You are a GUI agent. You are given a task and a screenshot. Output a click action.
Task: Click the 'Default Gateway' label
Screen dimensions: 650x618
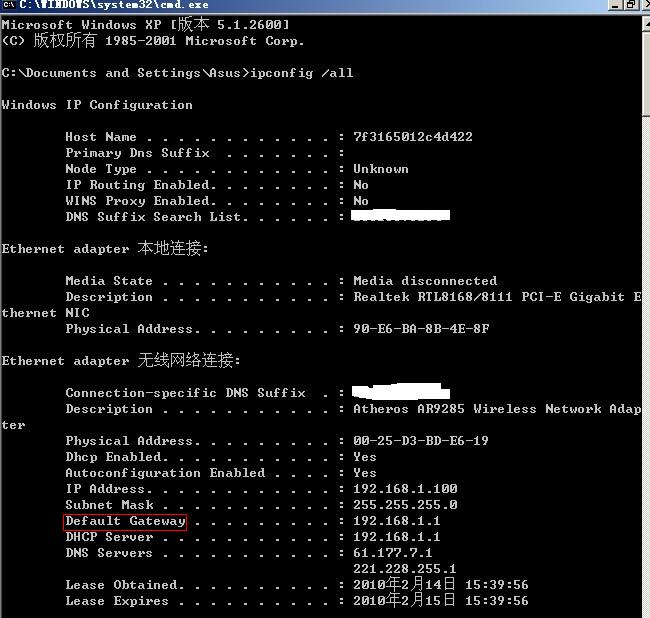(x=125, y=521)
